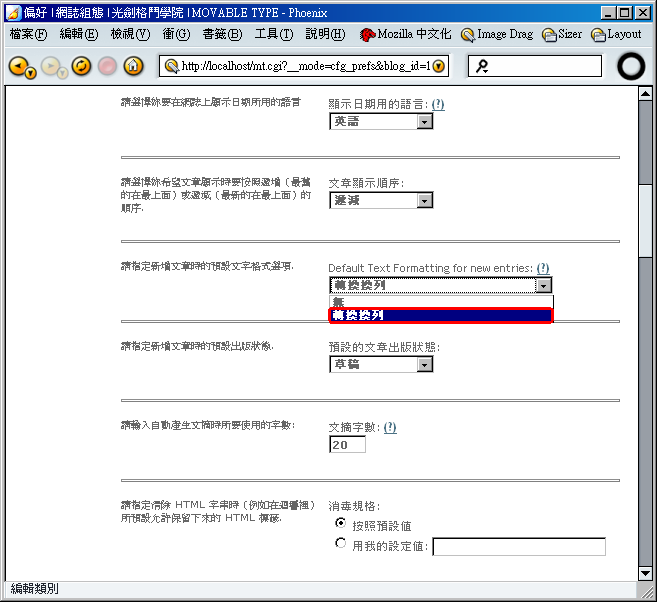Select the 無 option in formatting list
657x602 pixels.
click(442, 302)
